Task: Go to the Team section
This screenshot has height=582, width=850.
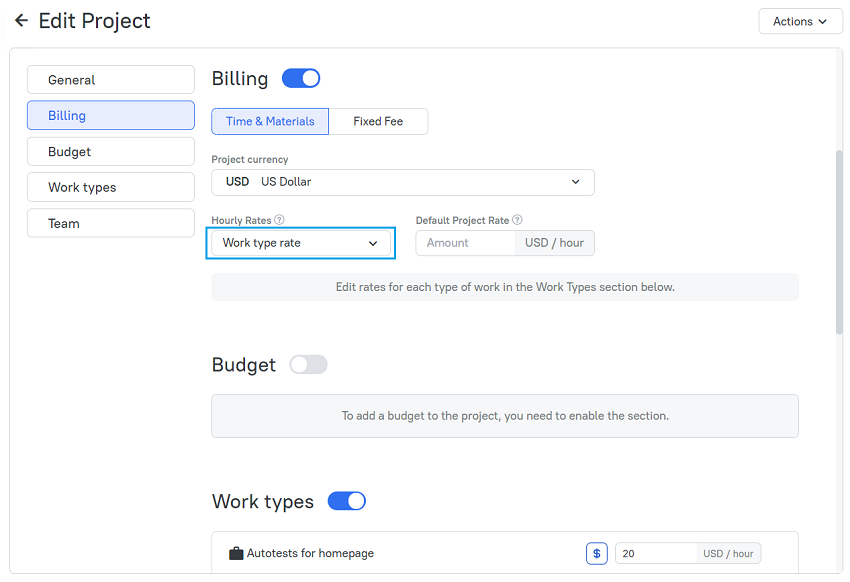Action: click(x=110, y=223)
